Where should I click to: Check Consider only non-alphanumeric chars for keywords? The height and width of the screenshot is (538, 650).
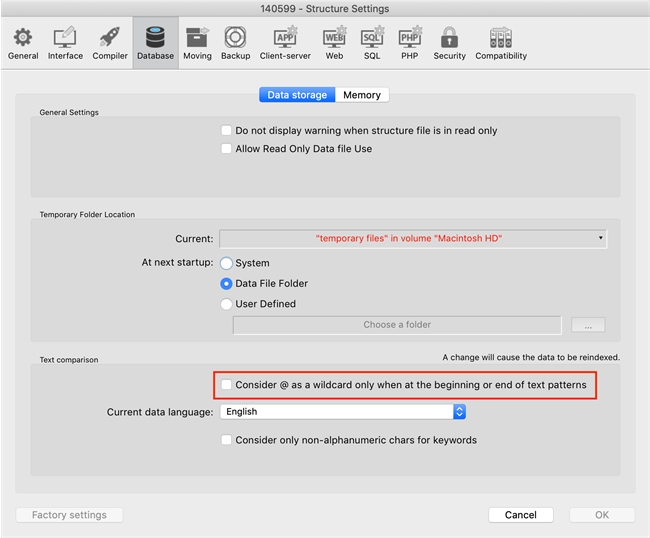(x=226, y=440)
